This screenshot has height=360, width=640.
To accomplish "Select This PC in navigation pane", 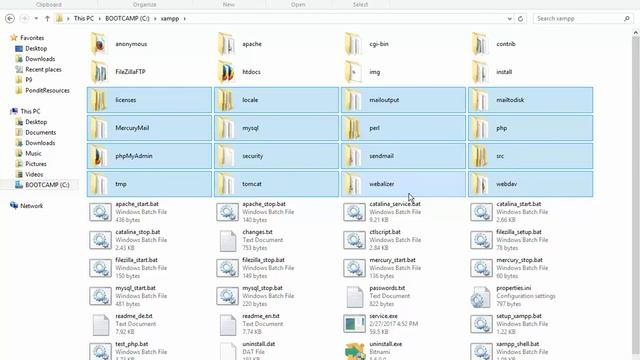I will click(x=30, y=111).
